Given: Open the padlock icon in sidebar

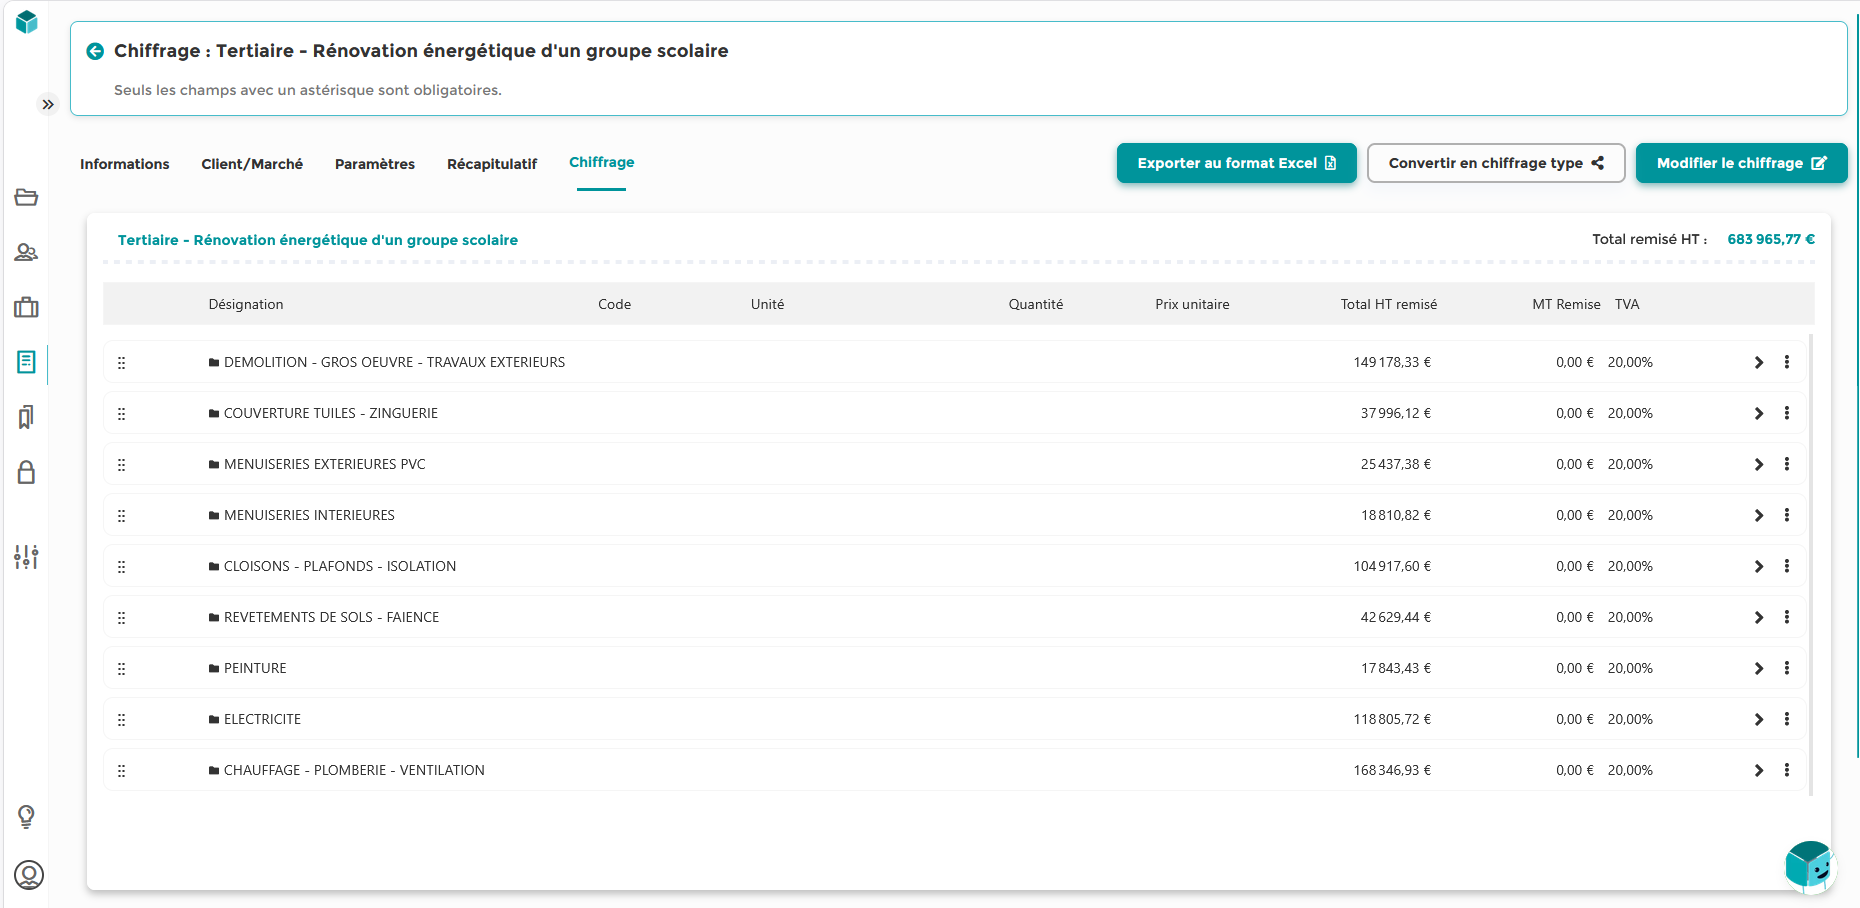Looking at the screenshot, I should (26, 472).
